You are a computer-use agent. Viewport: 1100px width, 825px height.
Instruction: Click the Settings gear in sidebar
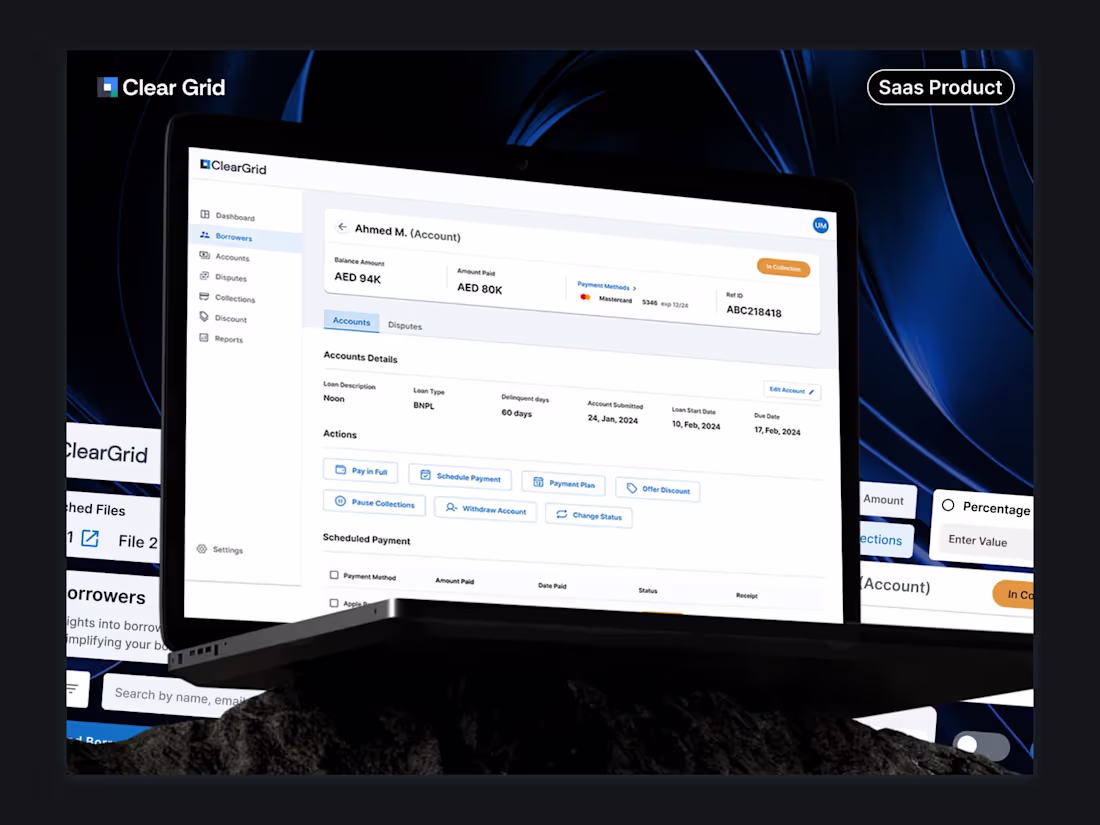203,549
